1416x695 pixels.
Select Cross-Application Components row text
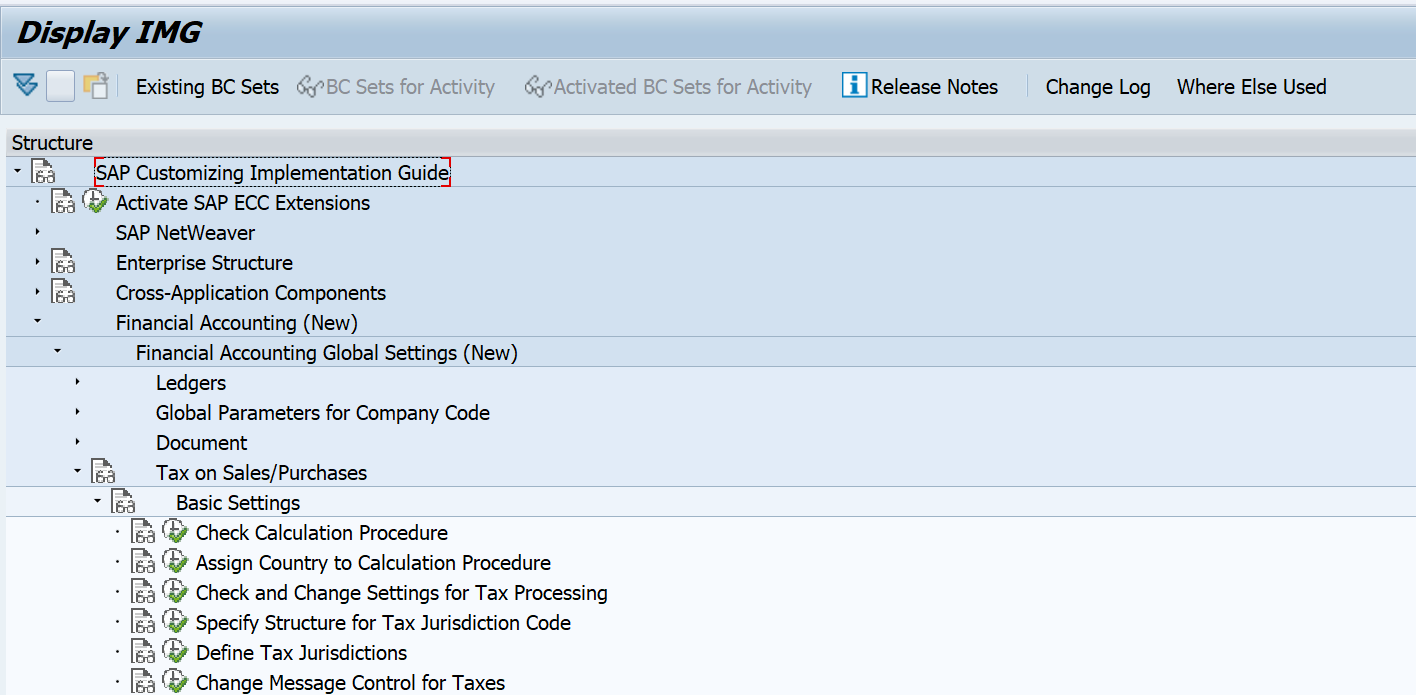tap(251, 293)
